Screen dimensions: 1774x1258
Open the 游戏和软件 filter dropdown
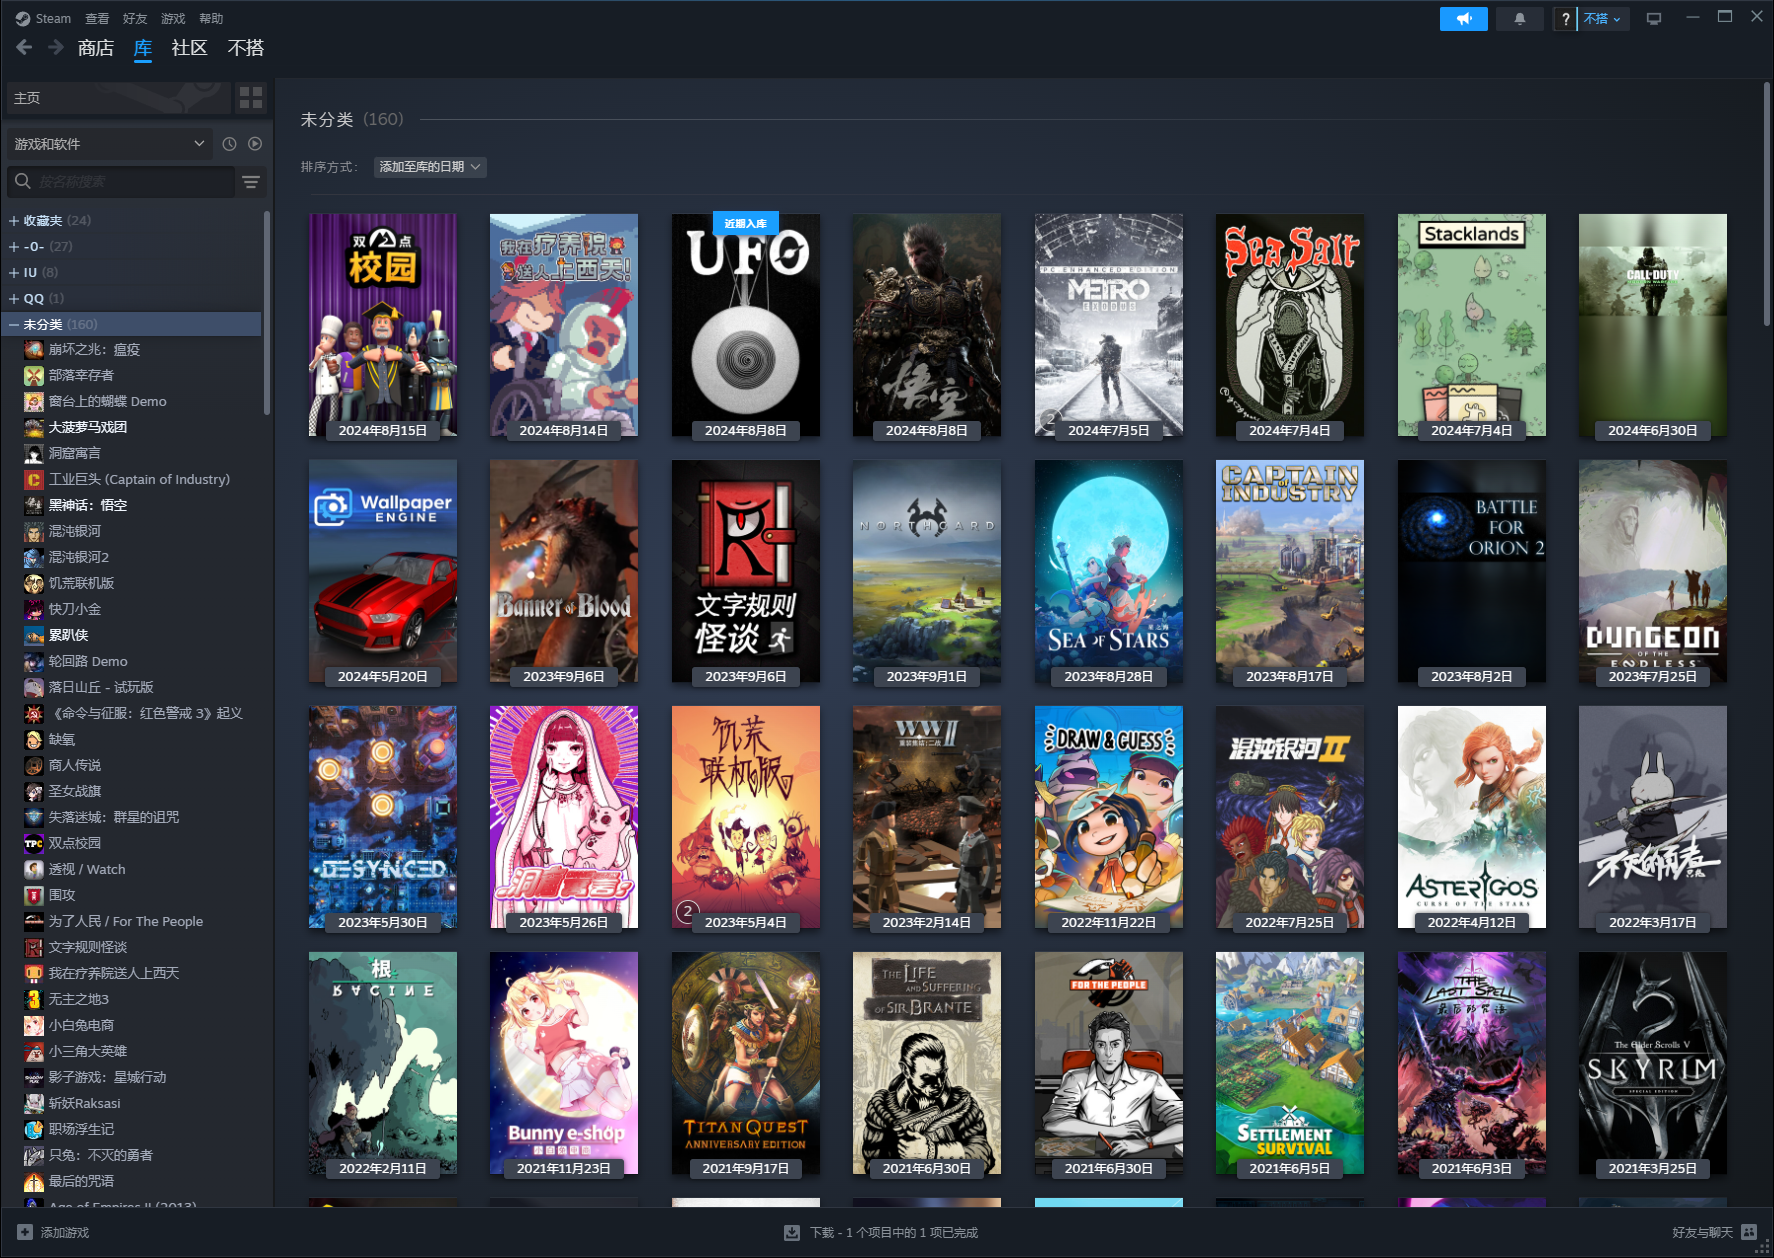coord(108,144)
